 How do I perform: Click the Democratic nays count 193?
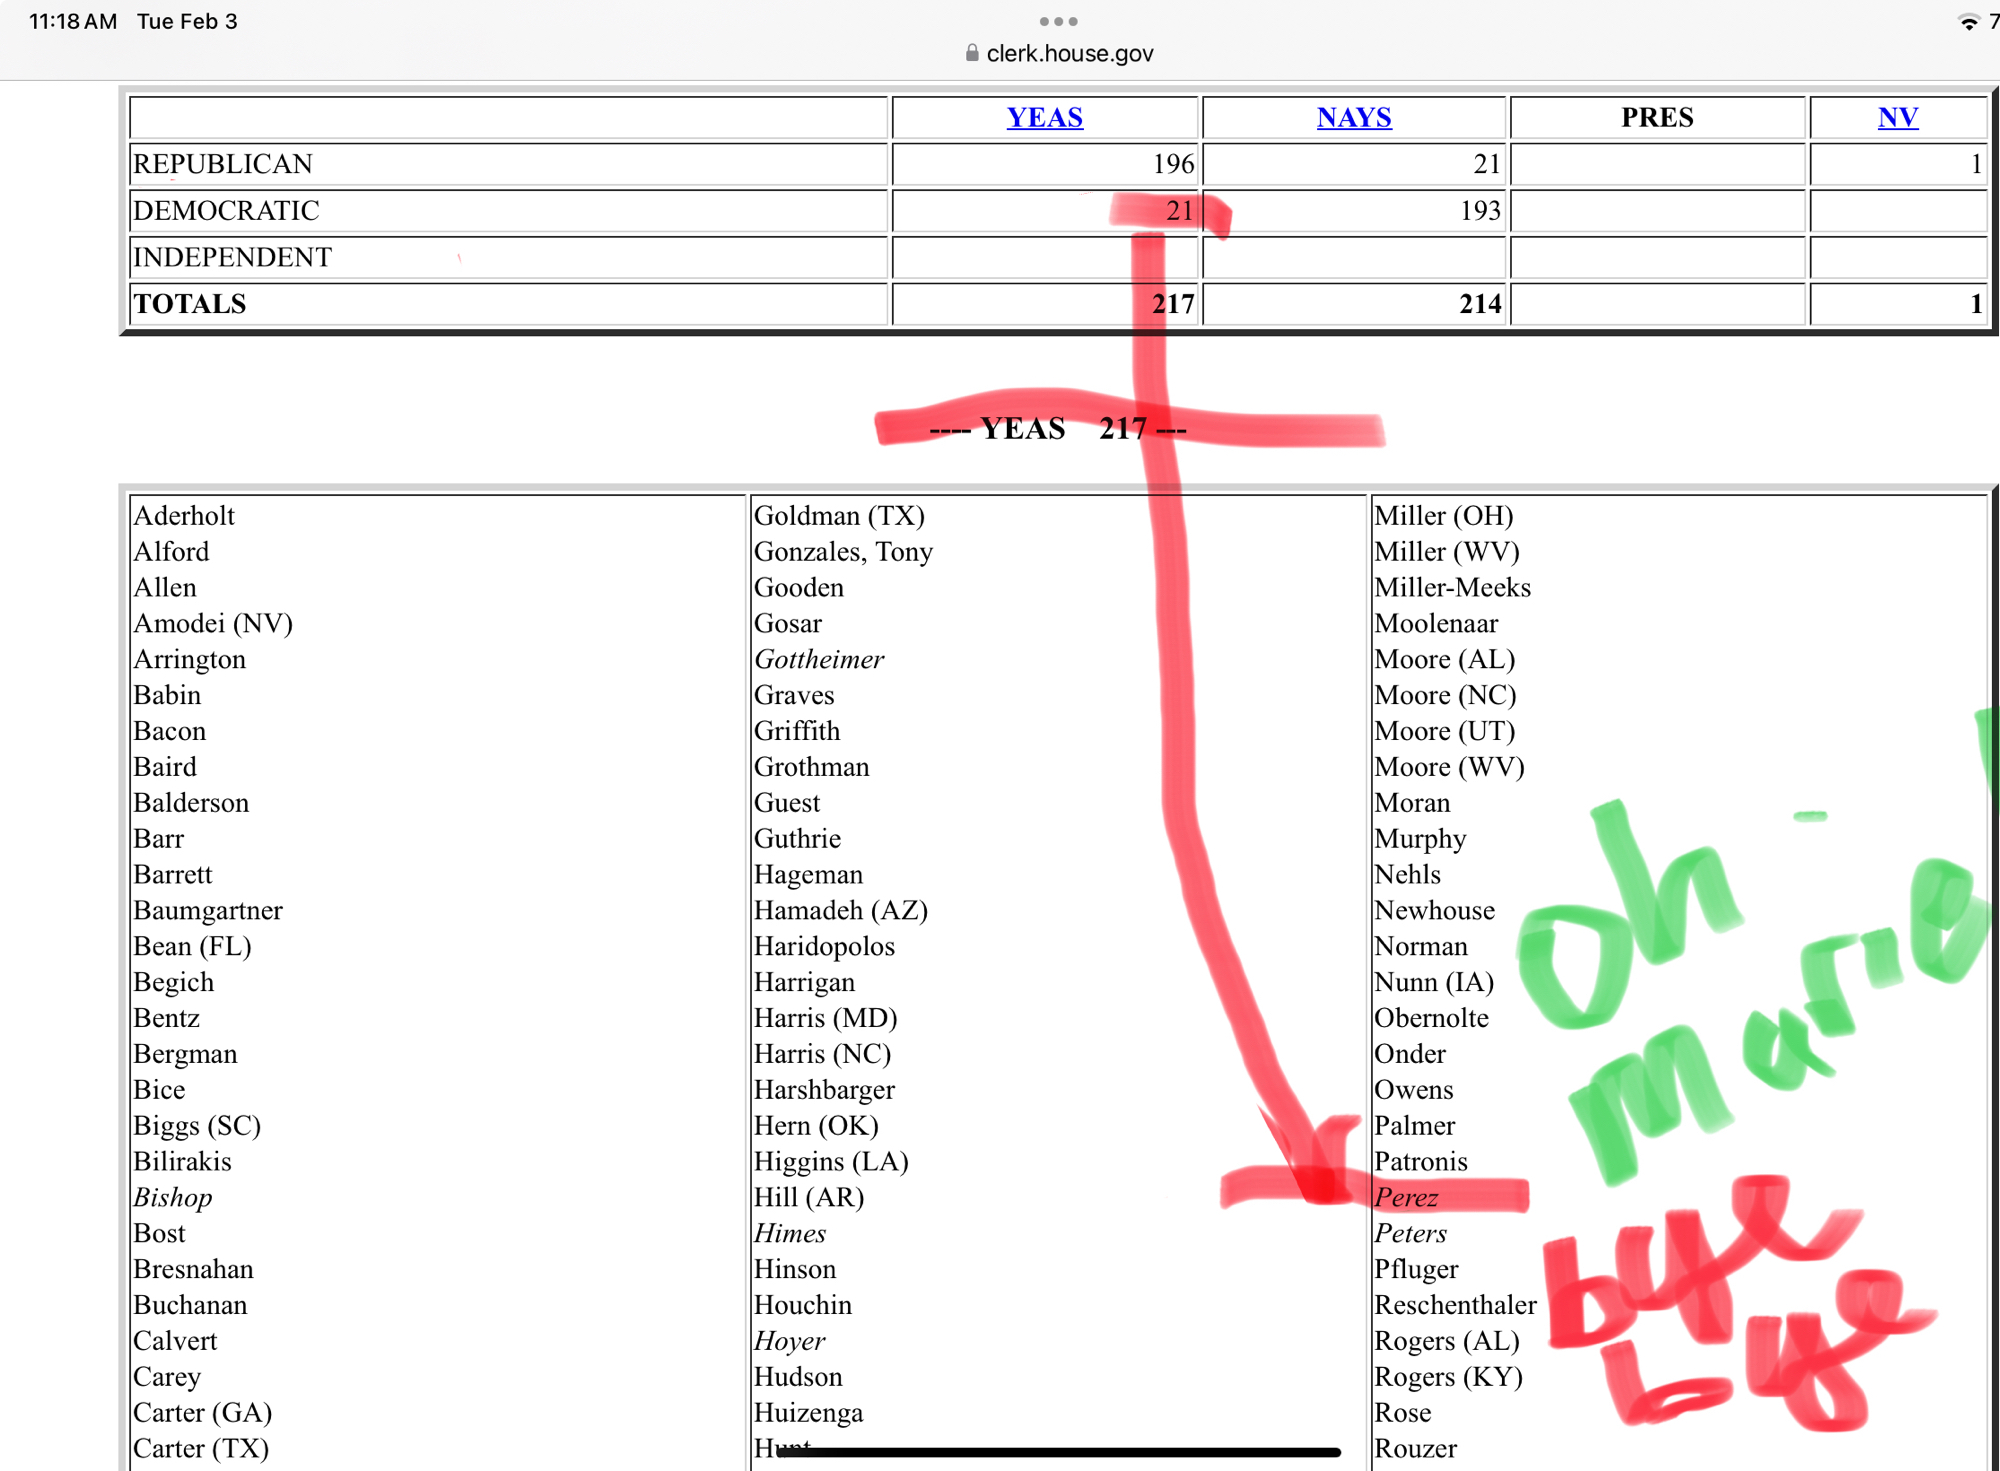(1480, 210)
